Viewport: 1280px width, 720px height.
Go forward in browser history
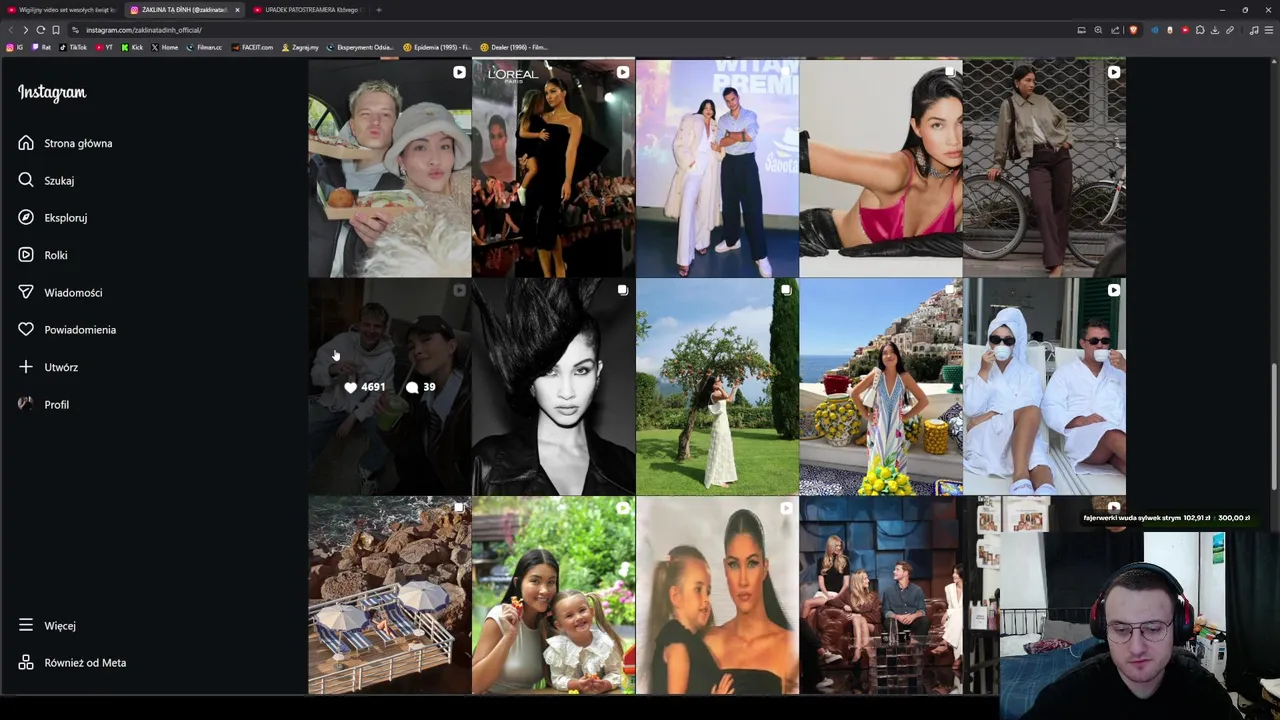(x=25, y=30)
